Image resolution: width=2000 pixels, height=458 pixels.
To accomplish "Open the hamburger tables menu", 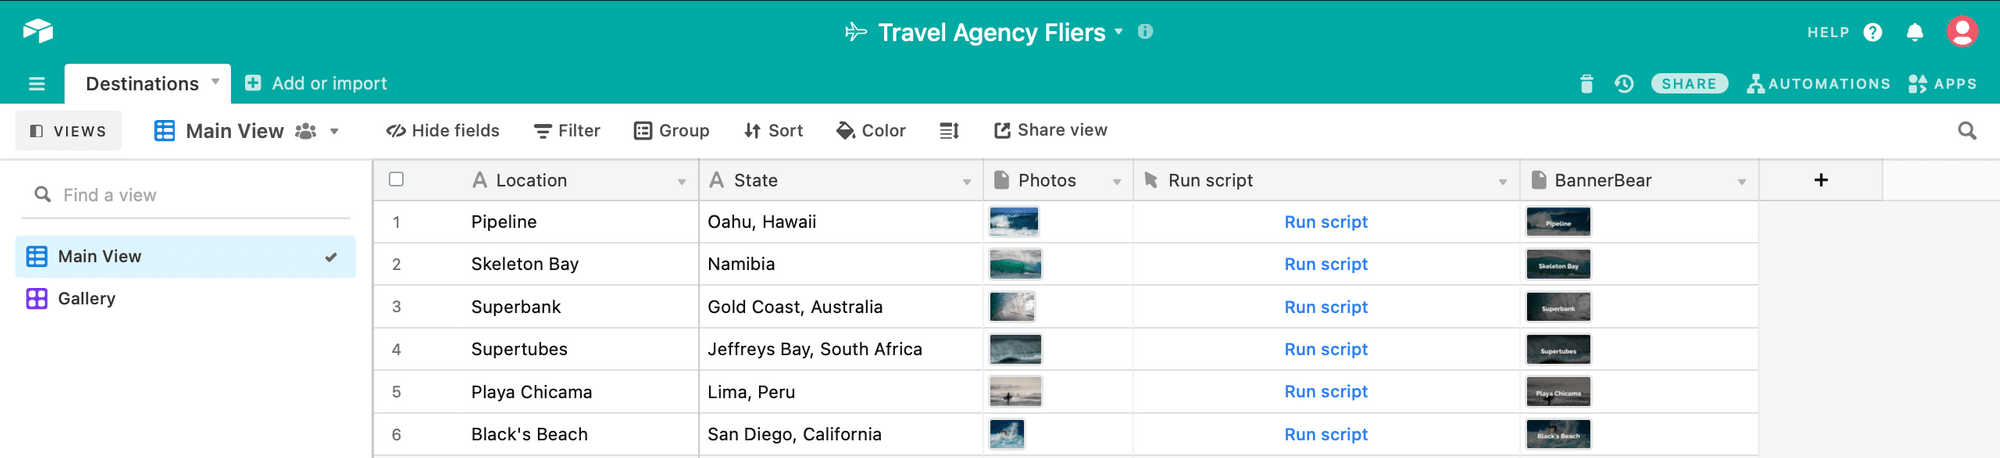I will (37, 84).
